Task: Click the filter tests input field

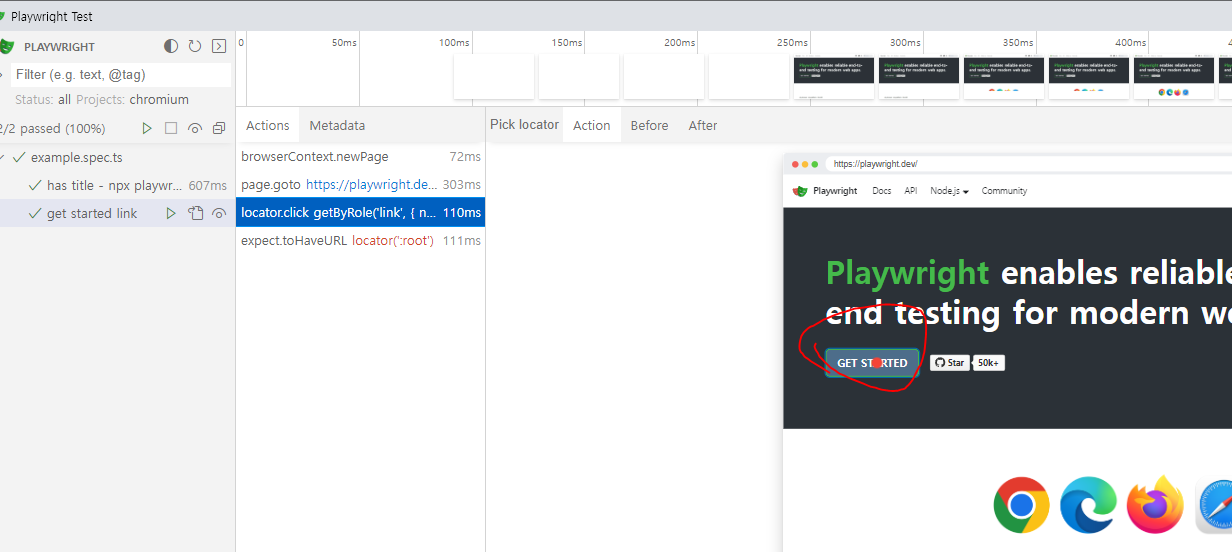Action: (121, 74)
